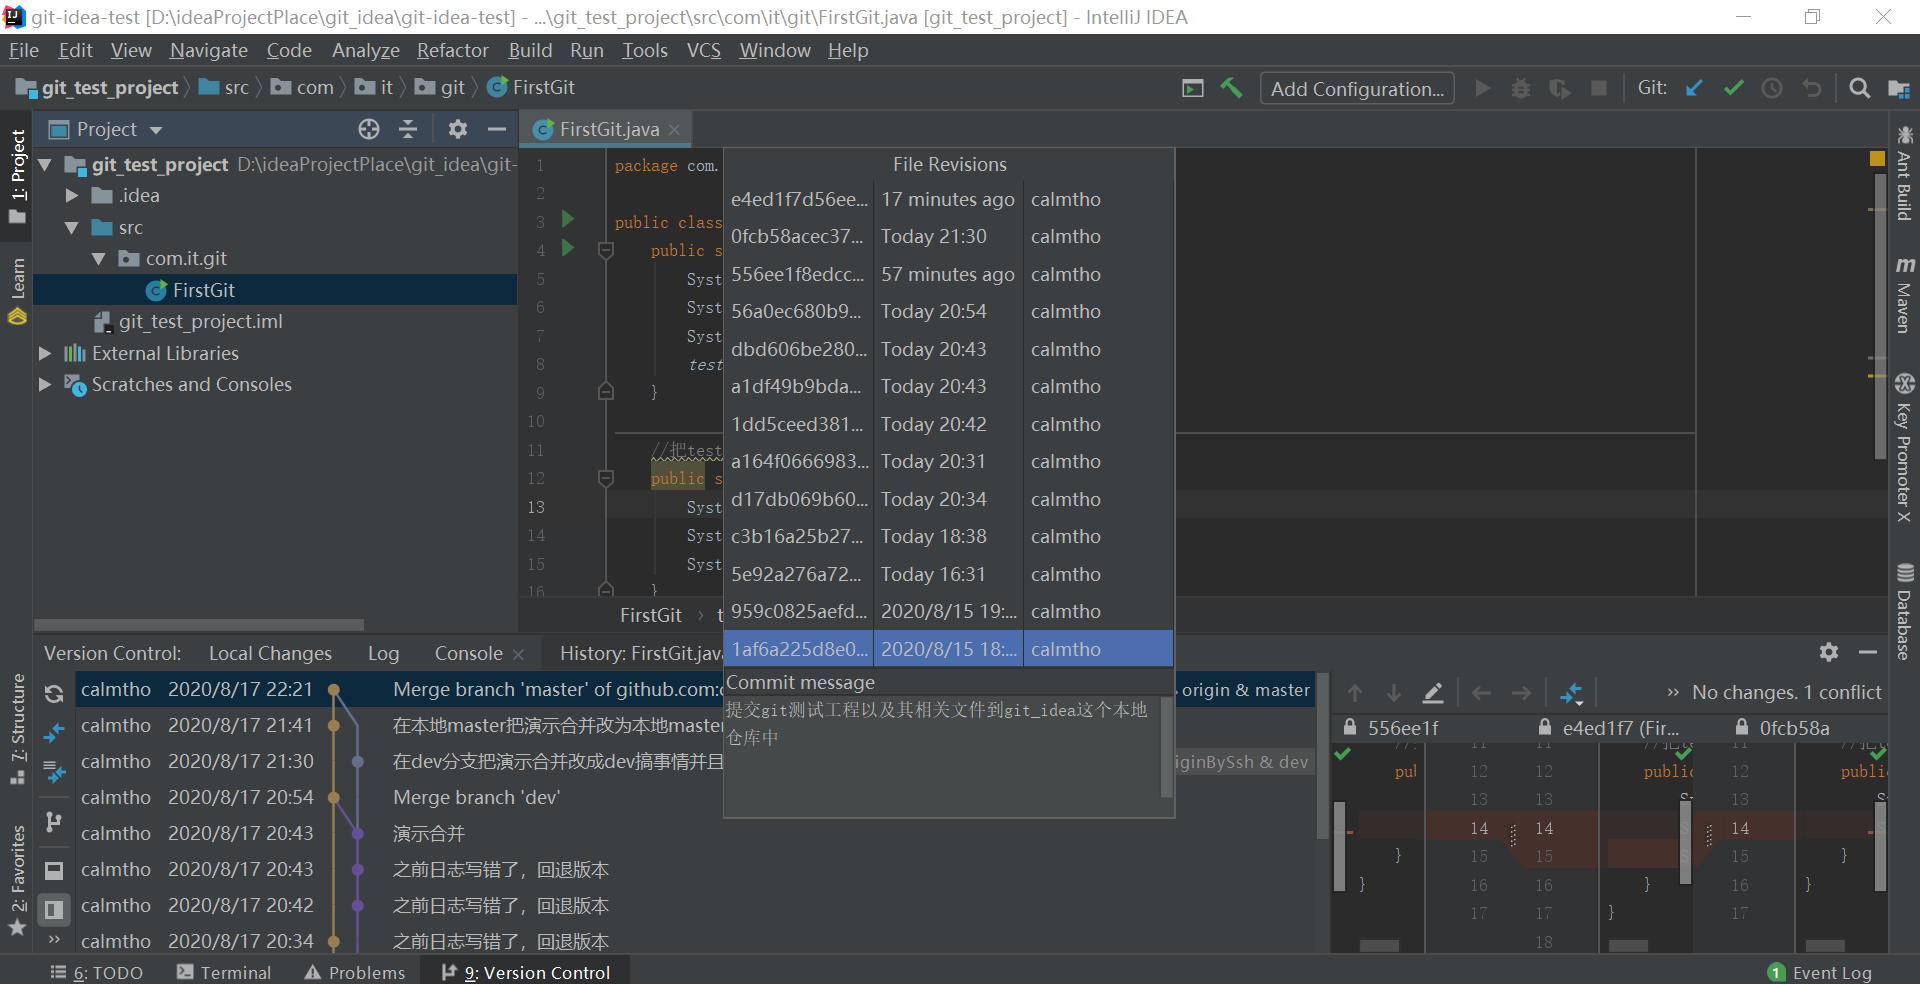Expand hidden diff toolbar actions chevron
The width and height of the screenshot is (1920, 984).
(x=1673, y=692)
